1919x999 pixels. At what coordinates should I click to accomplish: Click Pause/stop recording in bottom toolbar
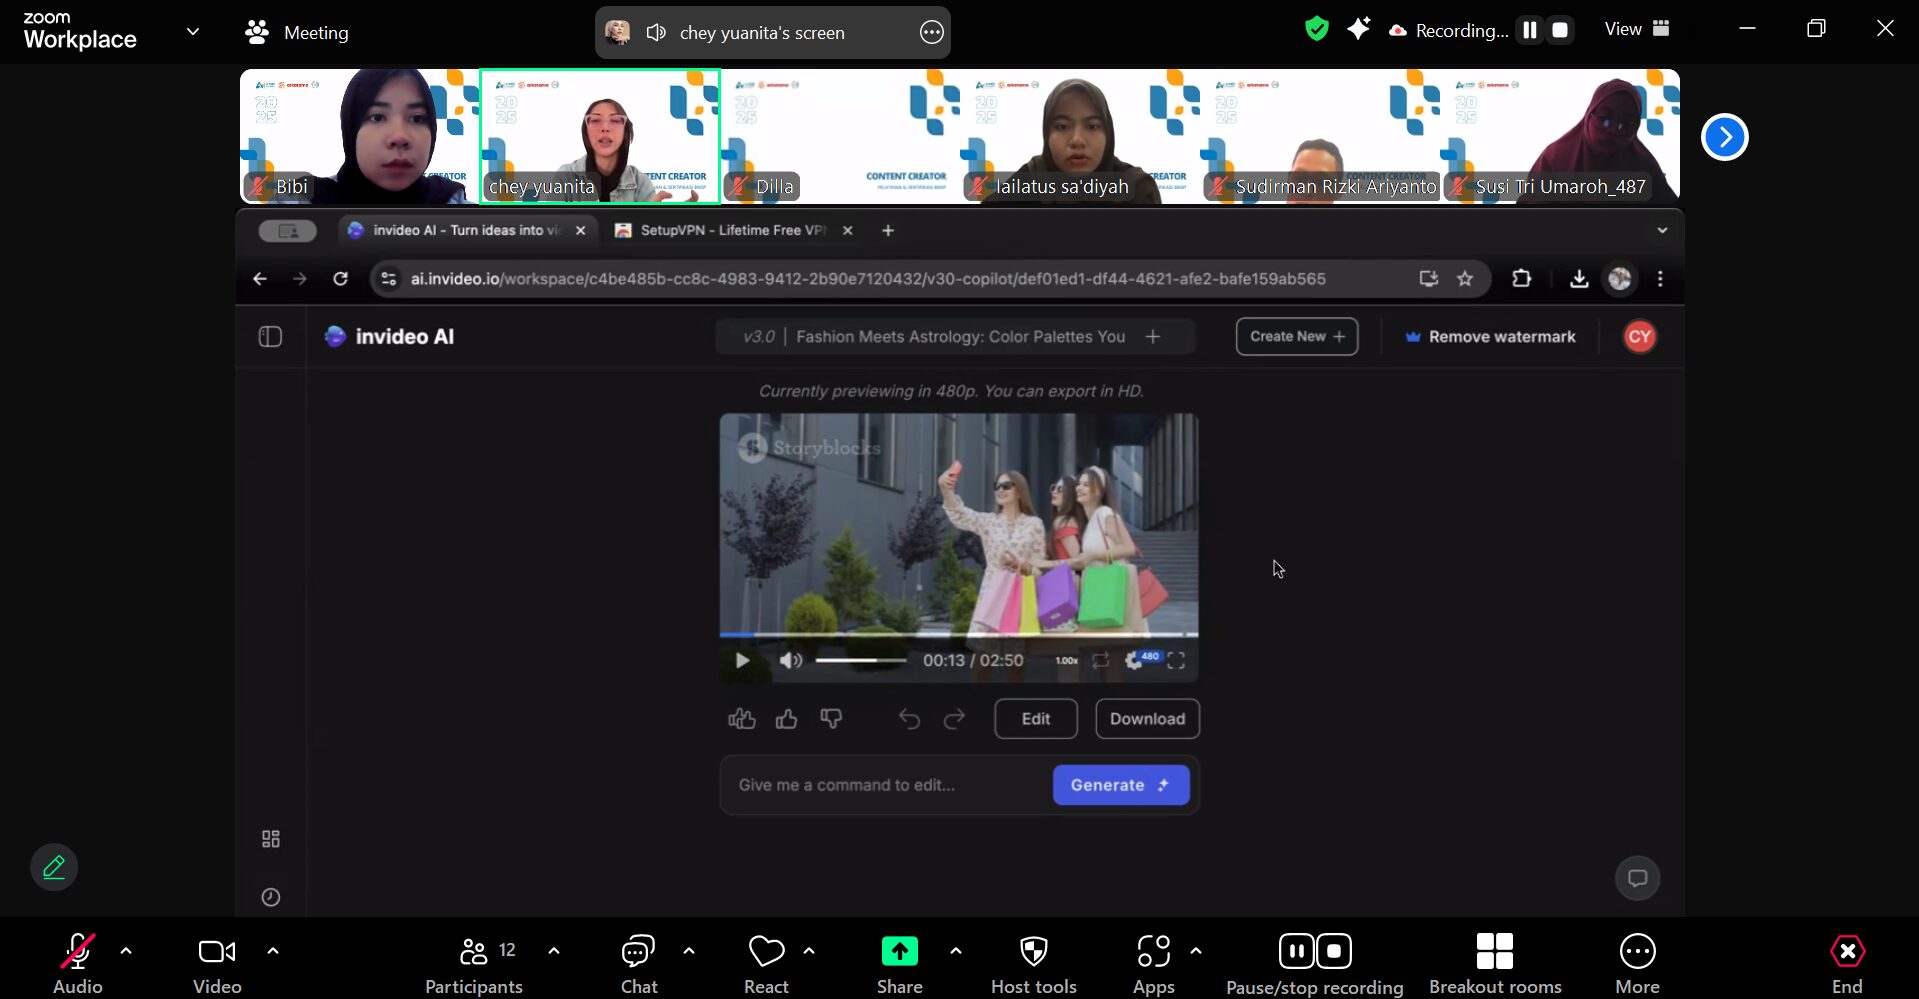pos(1315,964)
